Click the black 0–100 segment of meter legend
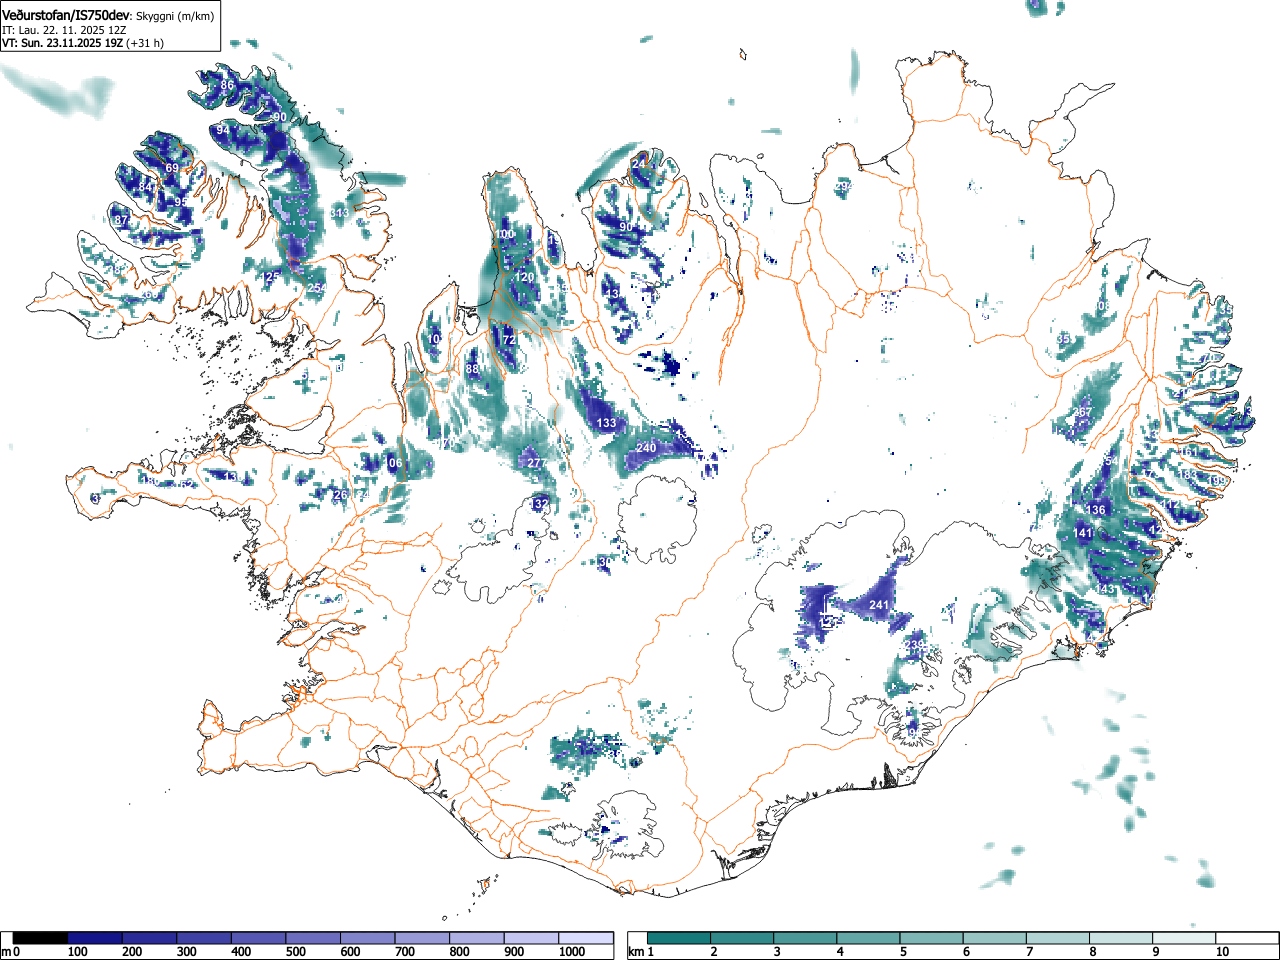The height and width of the screenshot is (960, 1280). tap(40, 938)
